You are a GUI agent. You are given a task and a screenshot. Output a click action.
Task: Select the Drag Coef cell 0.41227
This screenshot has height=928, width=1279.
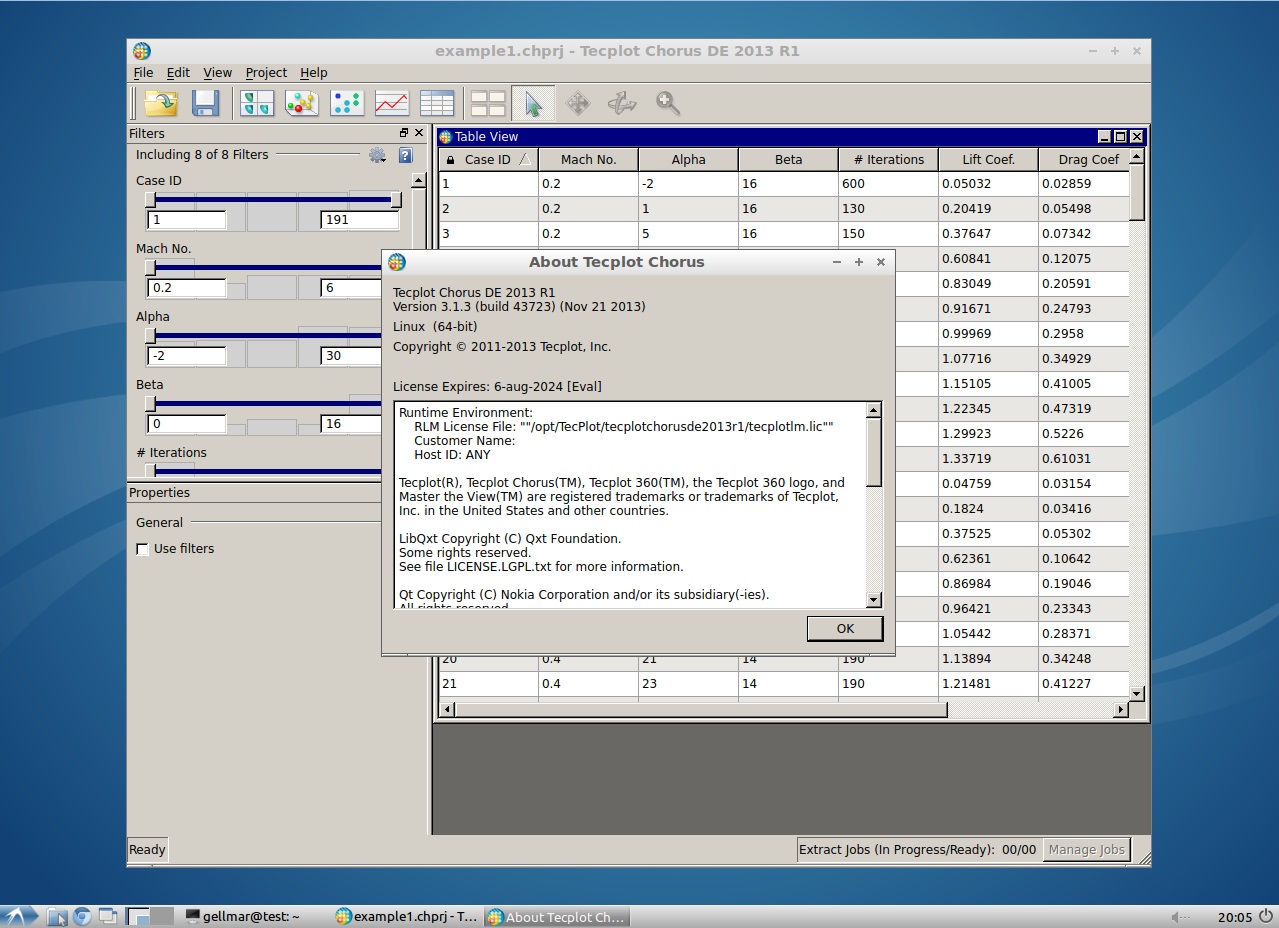1084,684
